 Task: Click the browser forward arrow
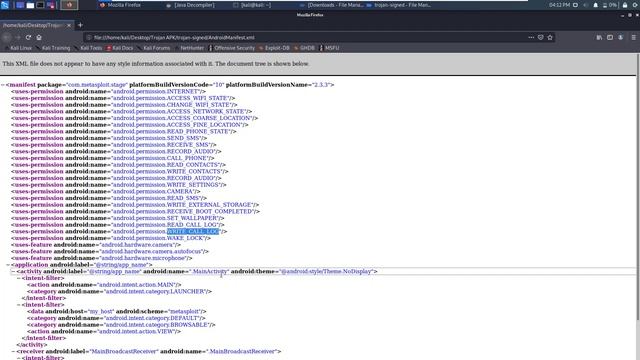(x=18, y=37)
